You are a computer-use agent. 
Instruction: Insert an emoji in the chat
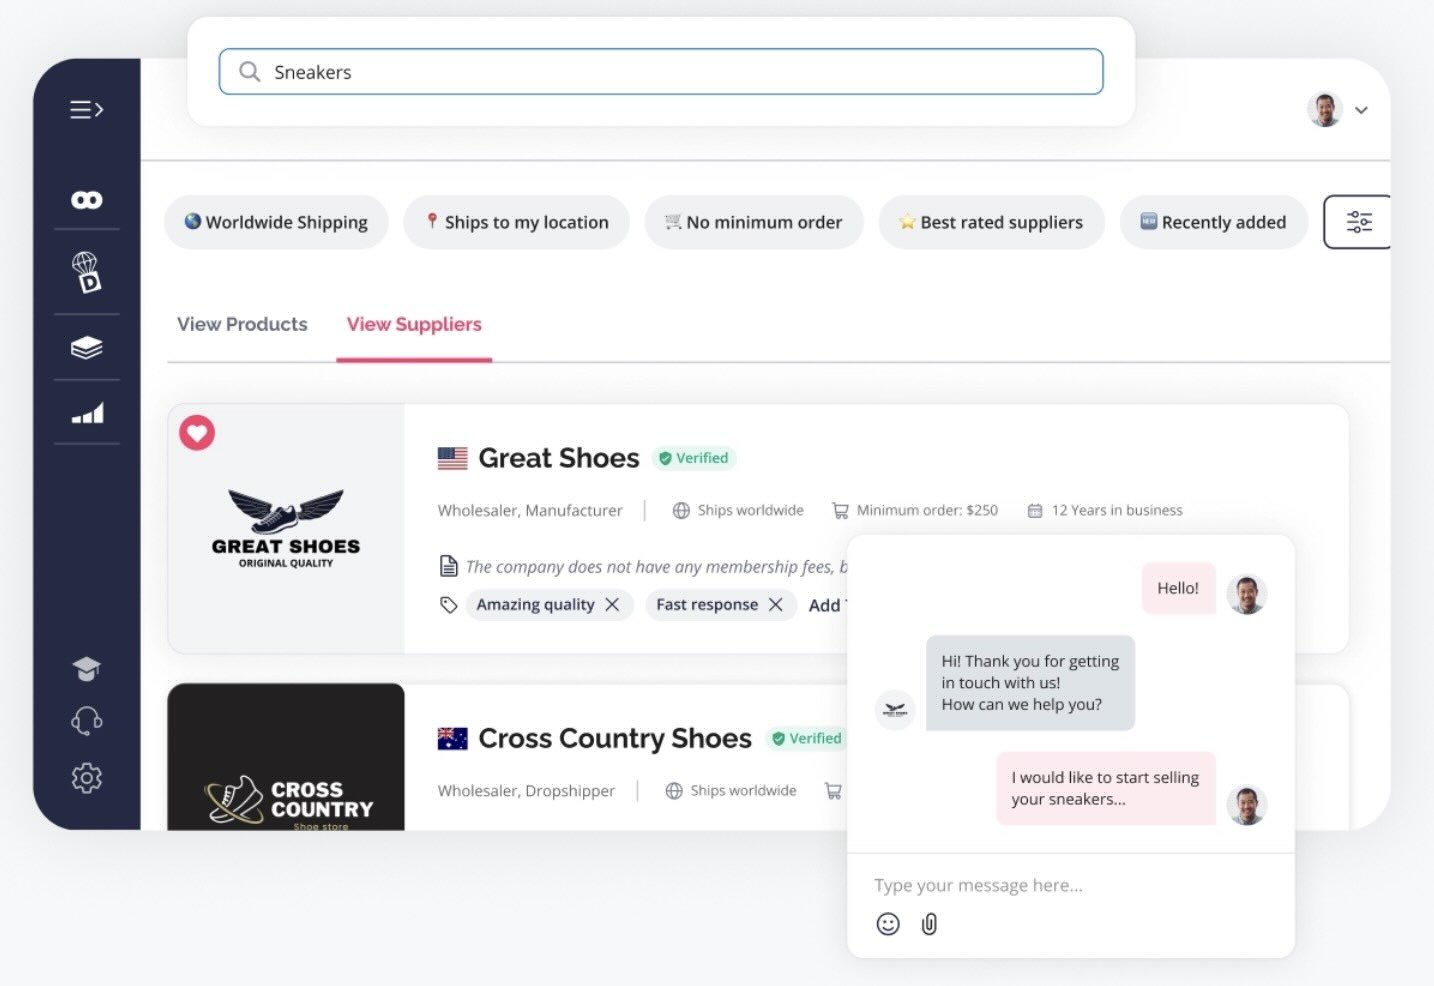point(886,924)
